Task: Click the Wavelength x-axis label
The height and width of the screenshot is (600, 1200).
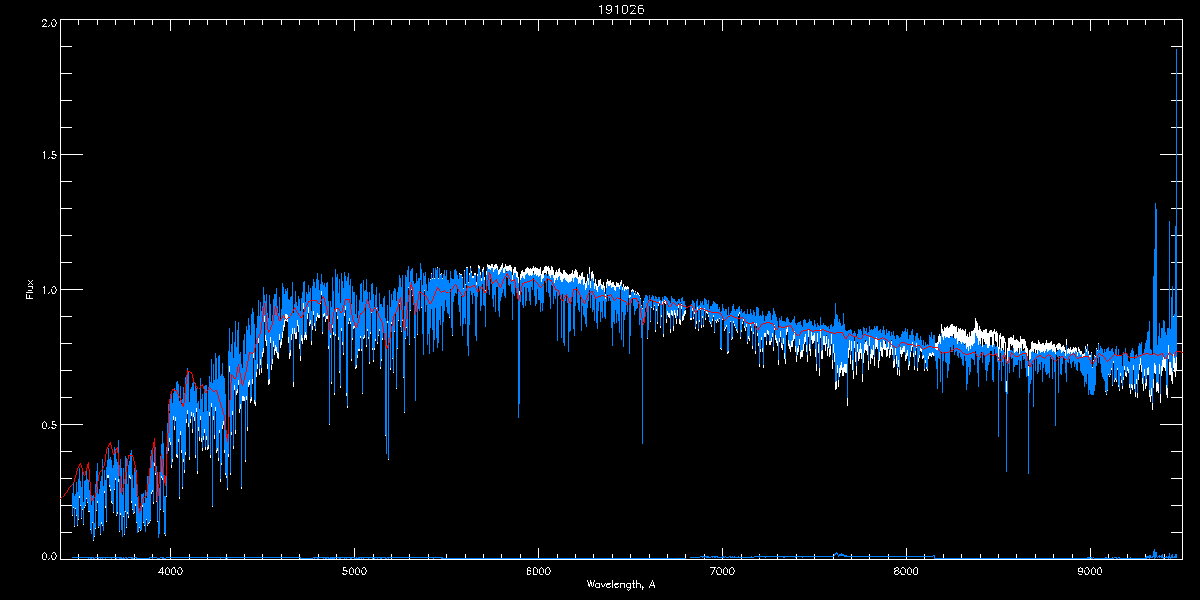Action: click(x=621, y=584)
